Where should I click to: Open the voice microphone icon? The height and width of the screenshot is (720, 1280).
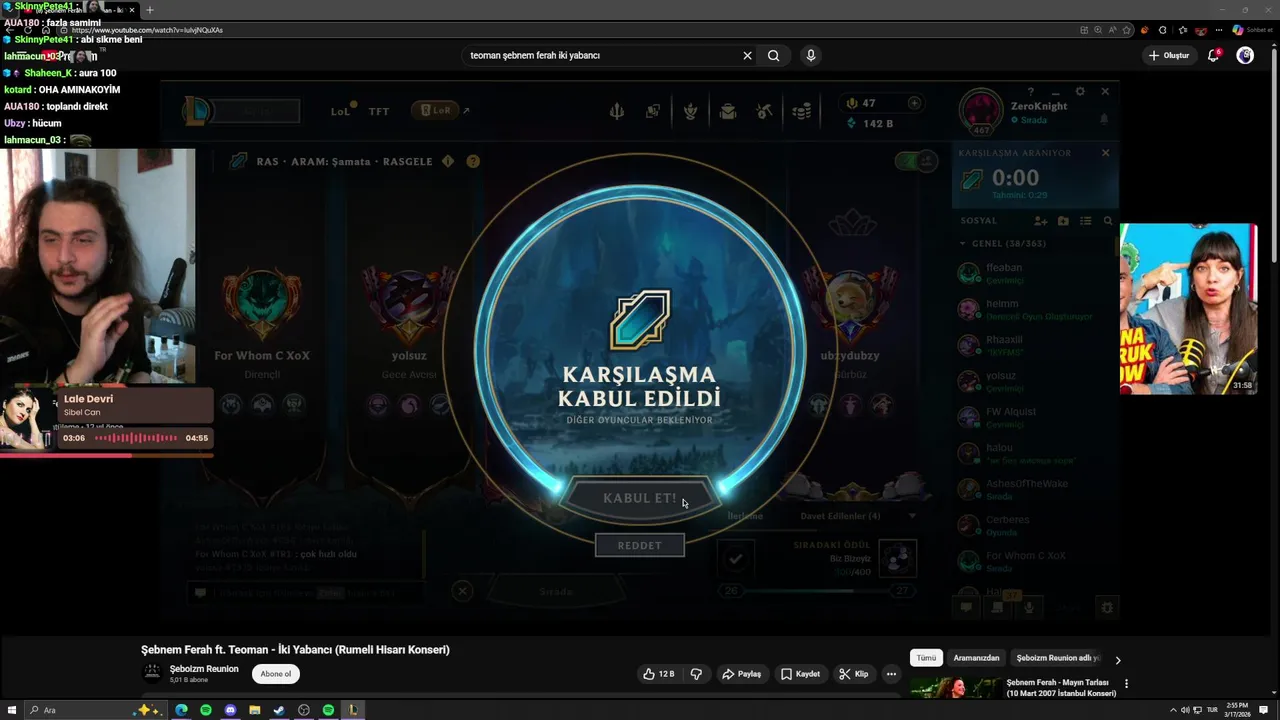click(1029, 607)
